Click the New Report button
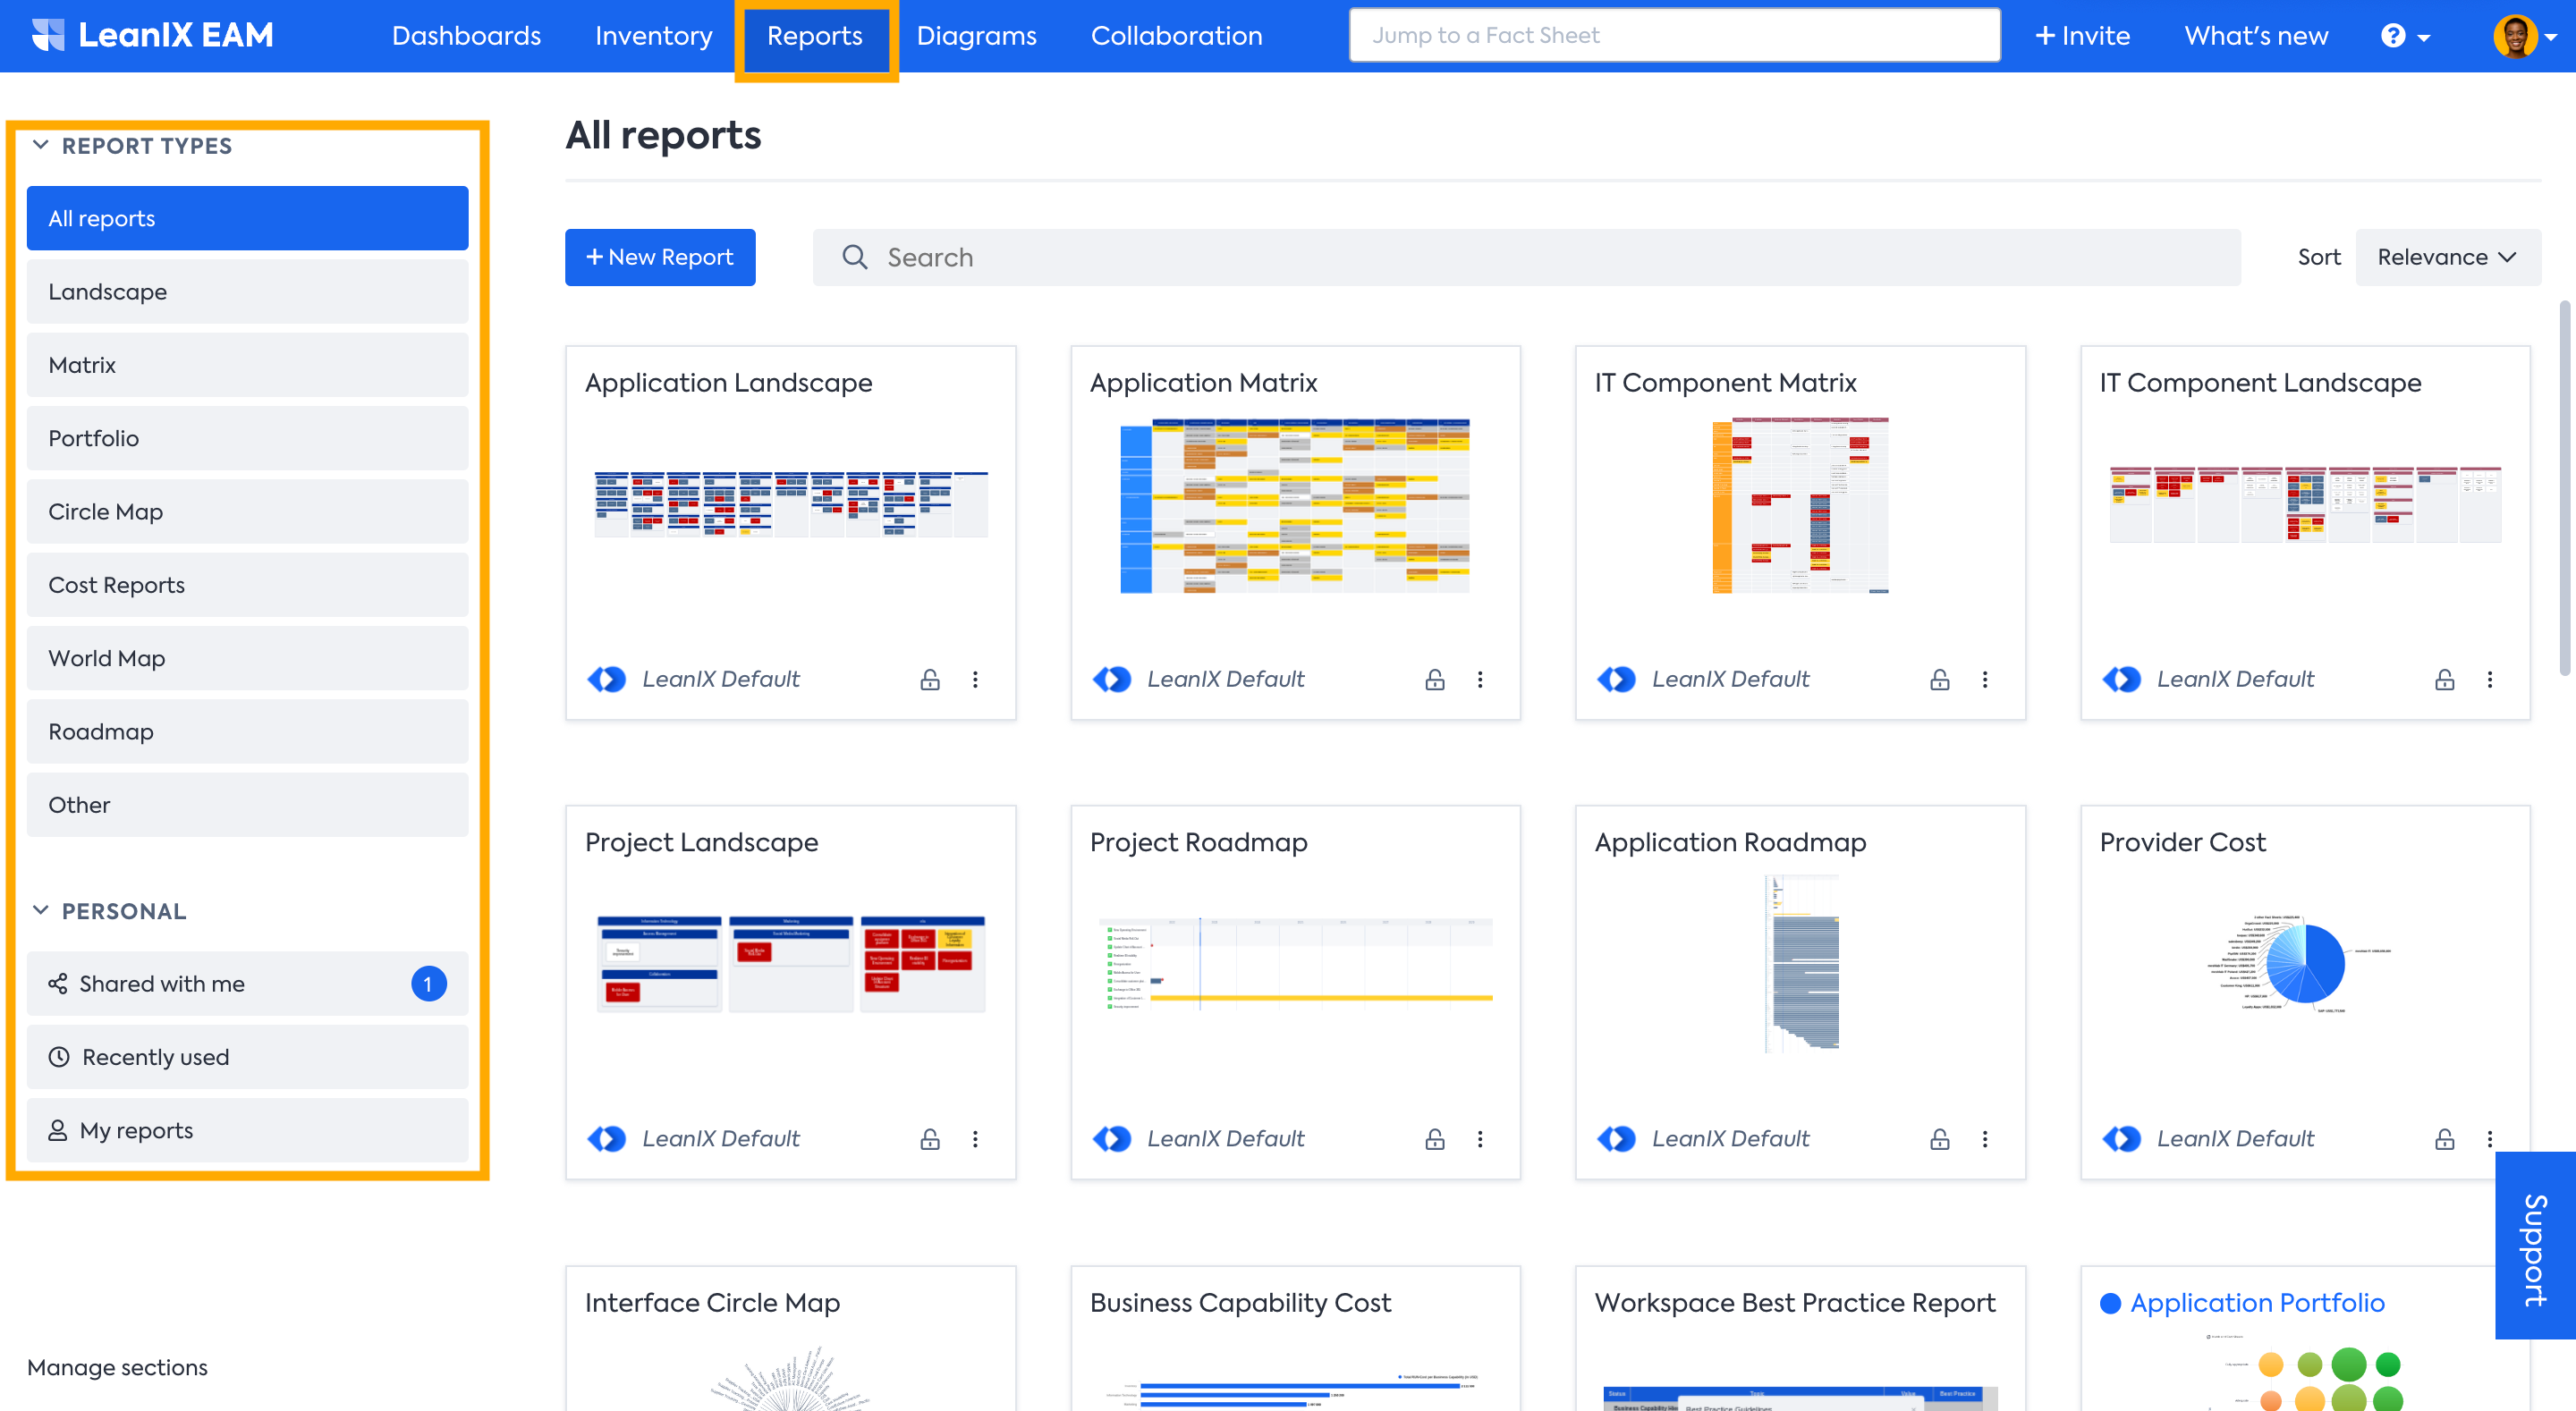 660,257
